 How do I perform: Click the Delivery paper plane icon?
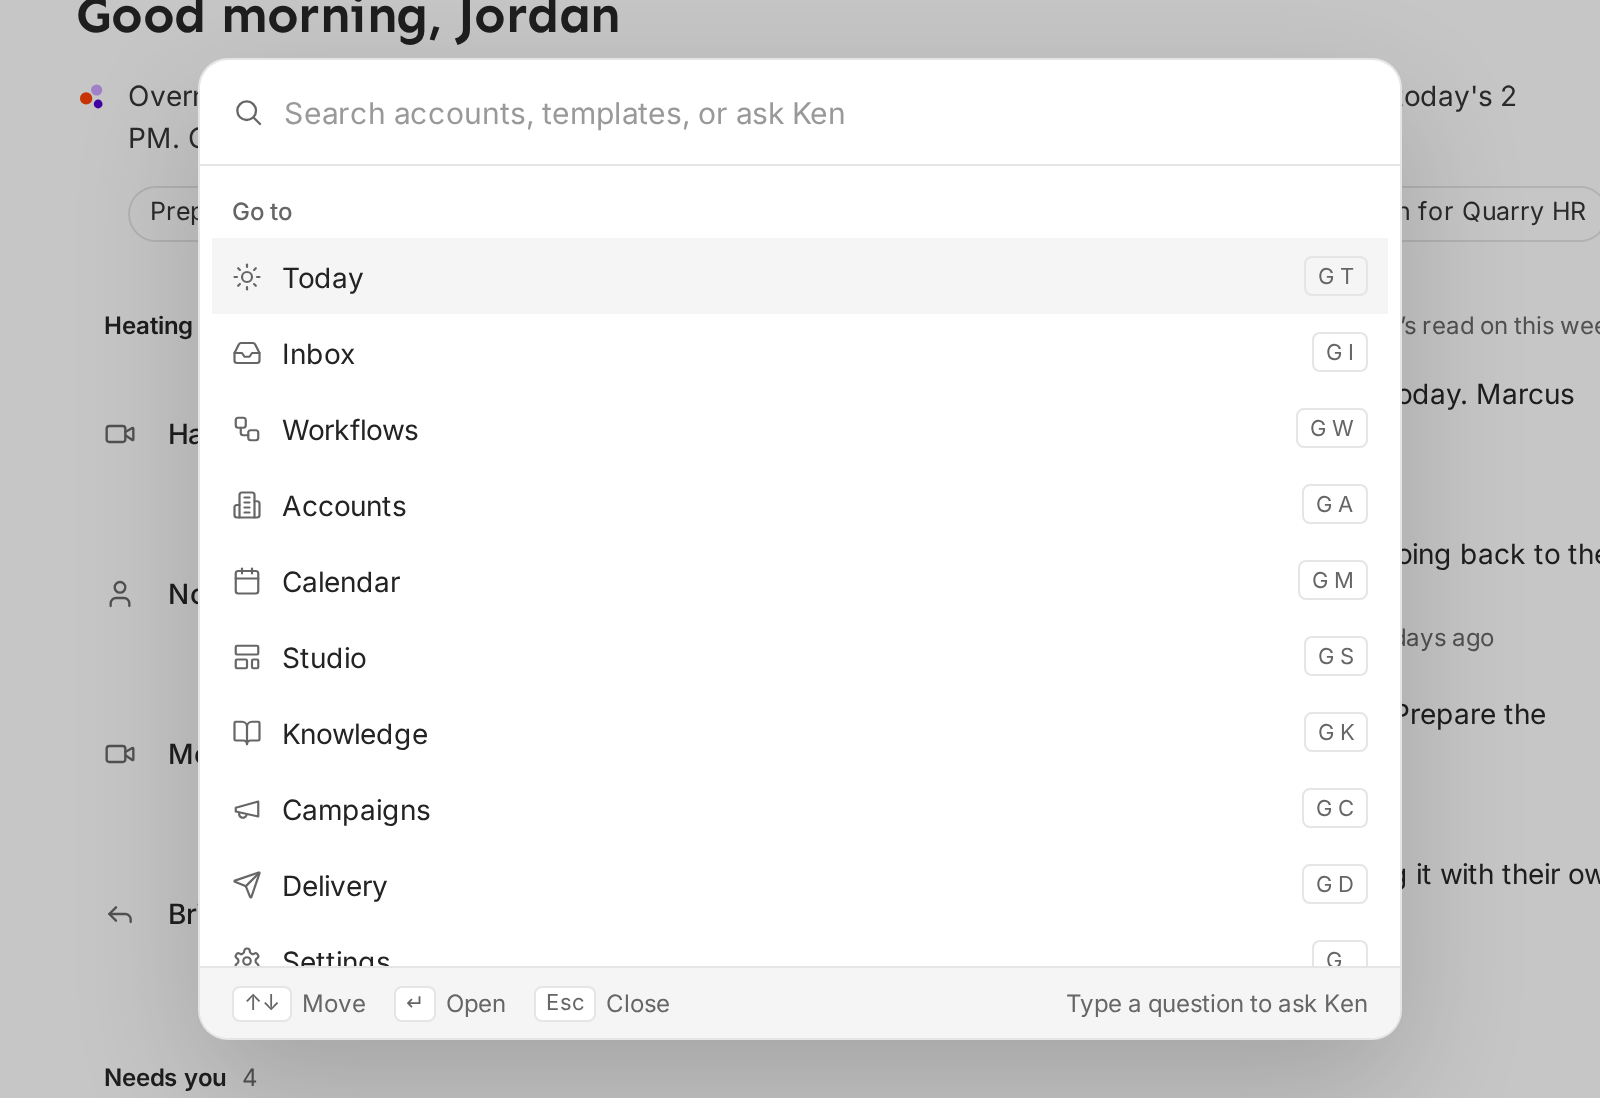tap(247, 885)
